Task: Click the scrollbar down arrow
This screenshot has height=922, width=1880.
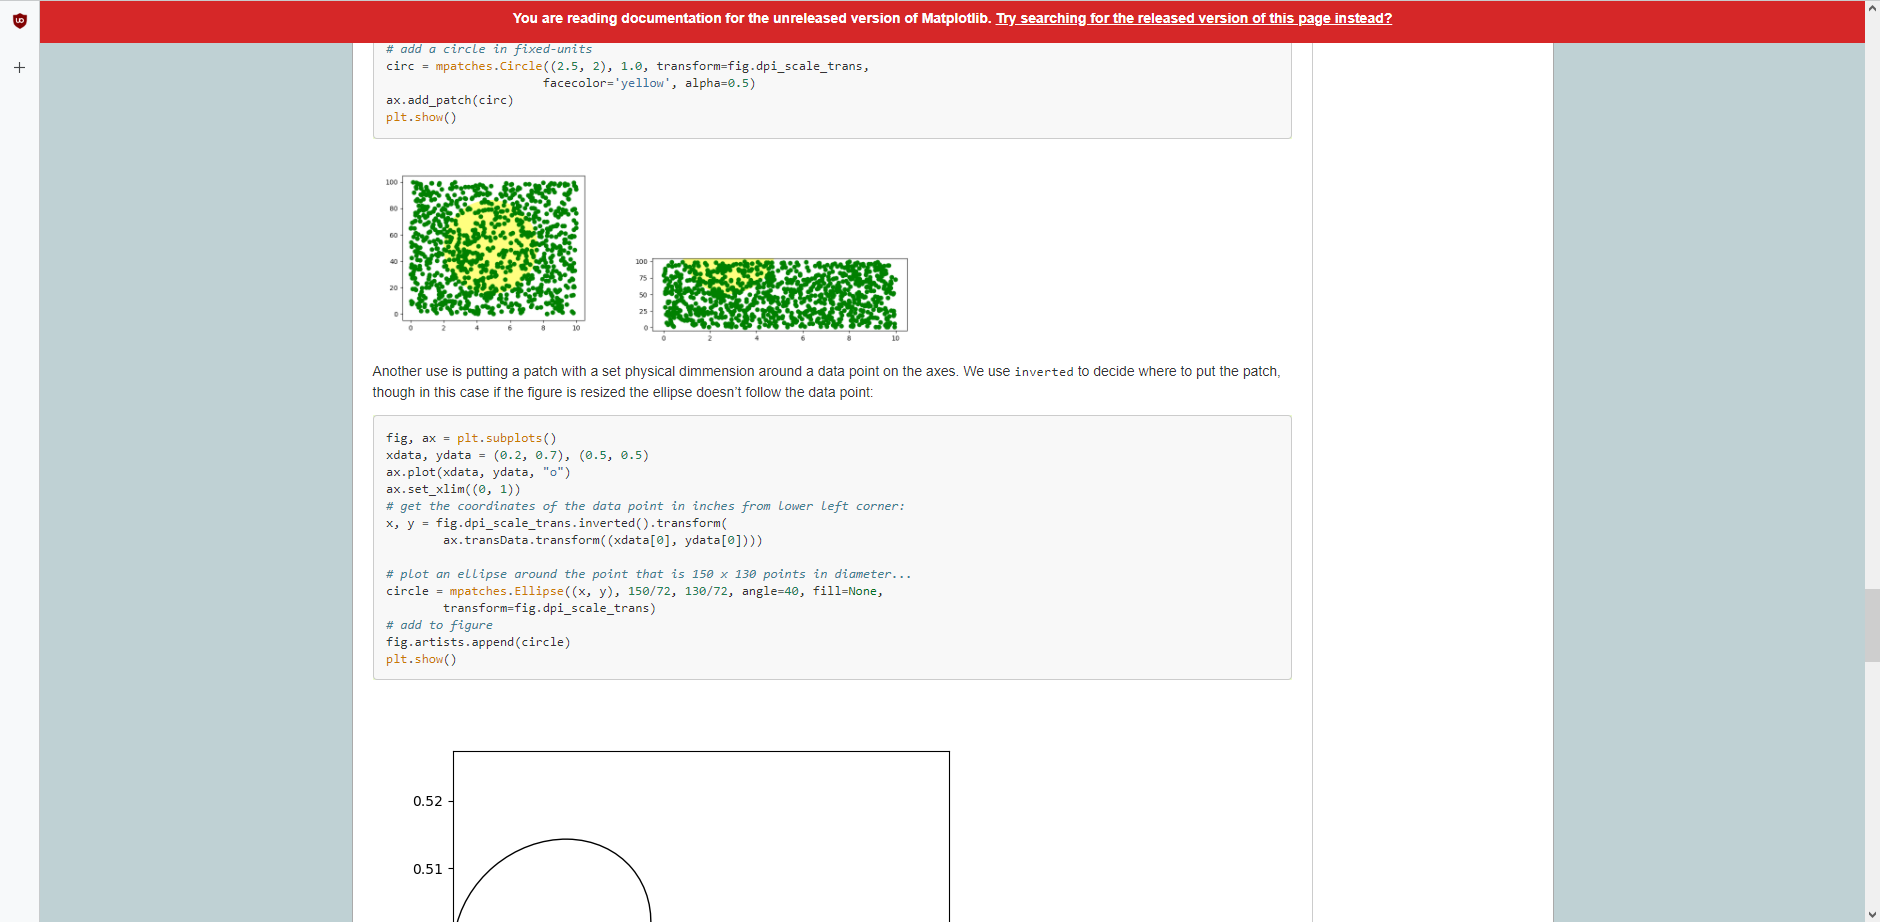Action: (1872, 914)
